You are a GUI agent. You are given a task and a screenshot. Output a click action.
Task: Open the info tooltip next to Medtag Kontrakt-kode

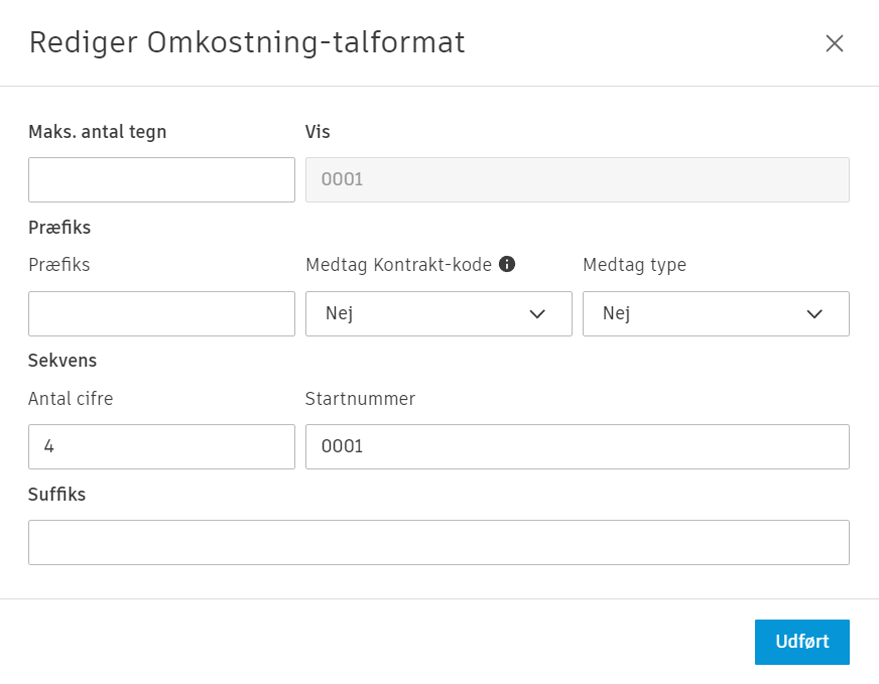[508, 264]
